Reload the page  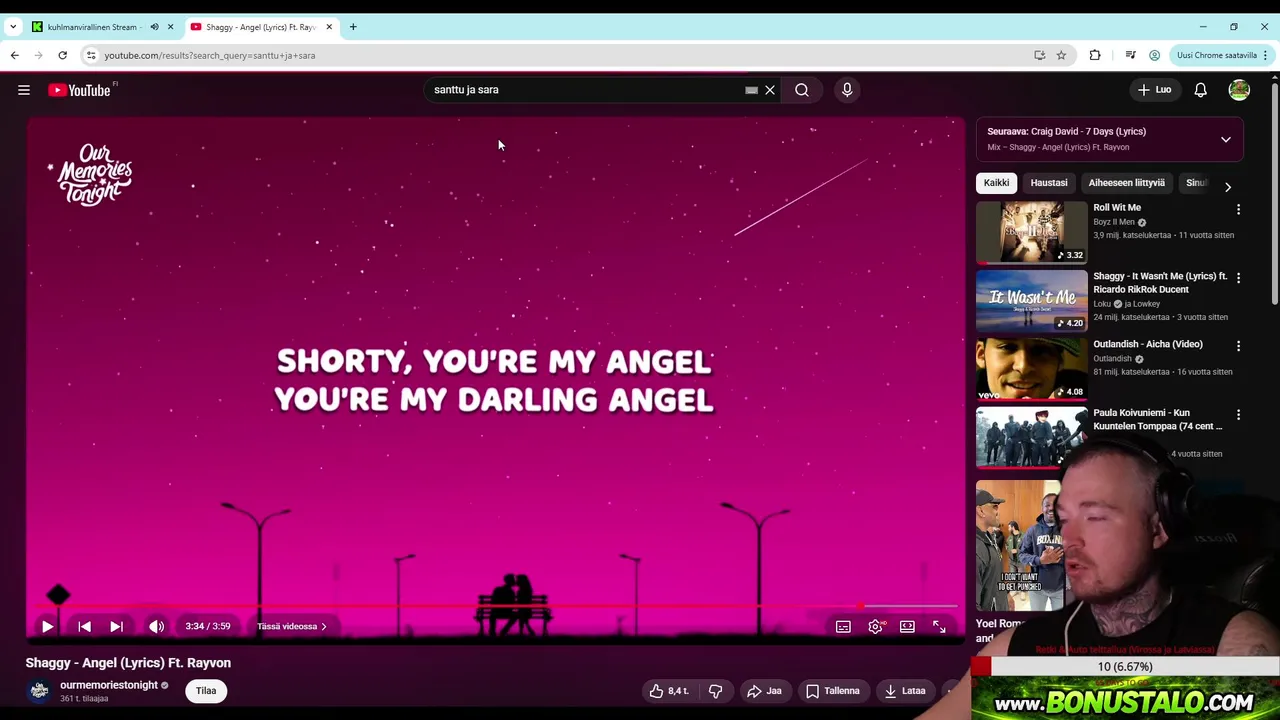pos(62,55)
